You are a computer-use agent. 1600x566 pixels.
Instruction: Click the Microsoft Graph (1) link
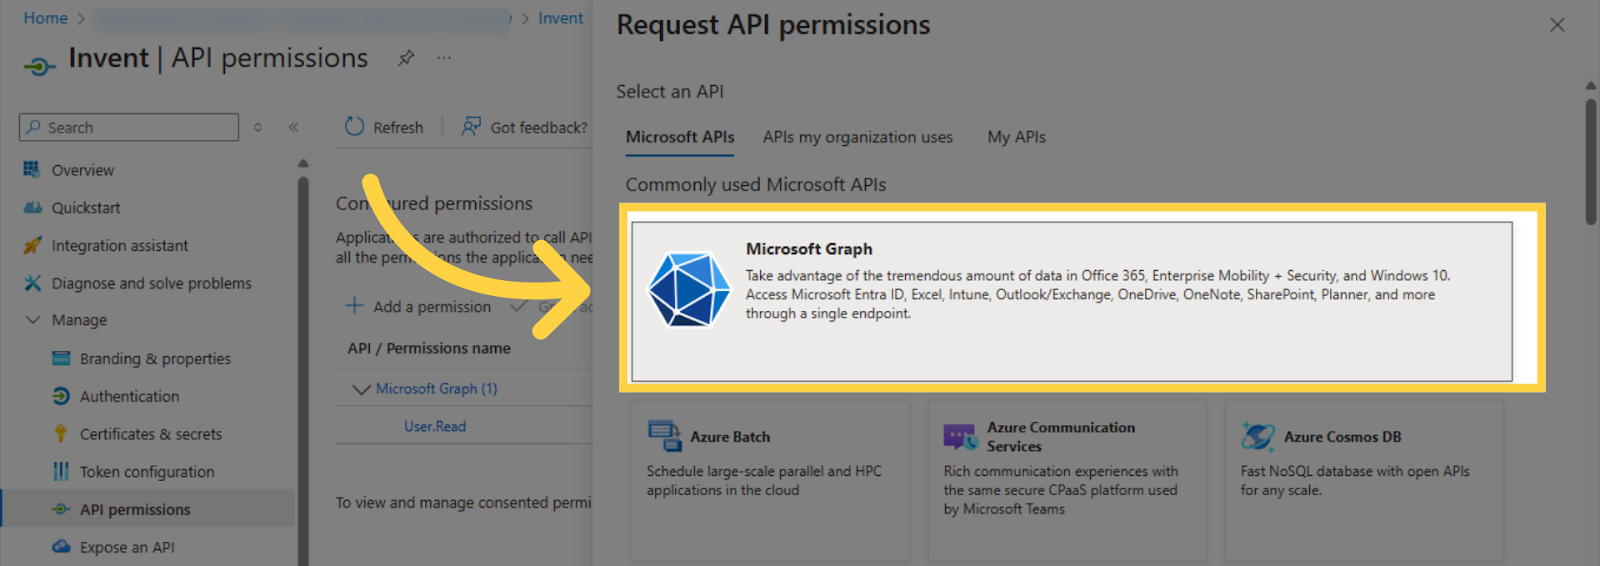(x=436, y=389)
